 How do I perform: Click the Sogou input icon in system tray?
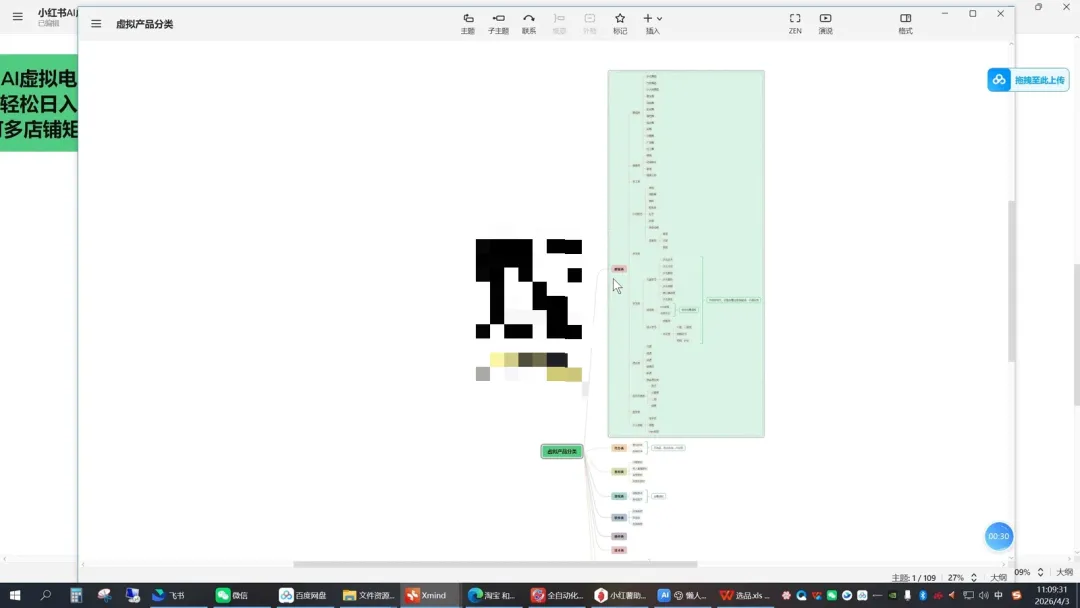[x=1016, y=595]
